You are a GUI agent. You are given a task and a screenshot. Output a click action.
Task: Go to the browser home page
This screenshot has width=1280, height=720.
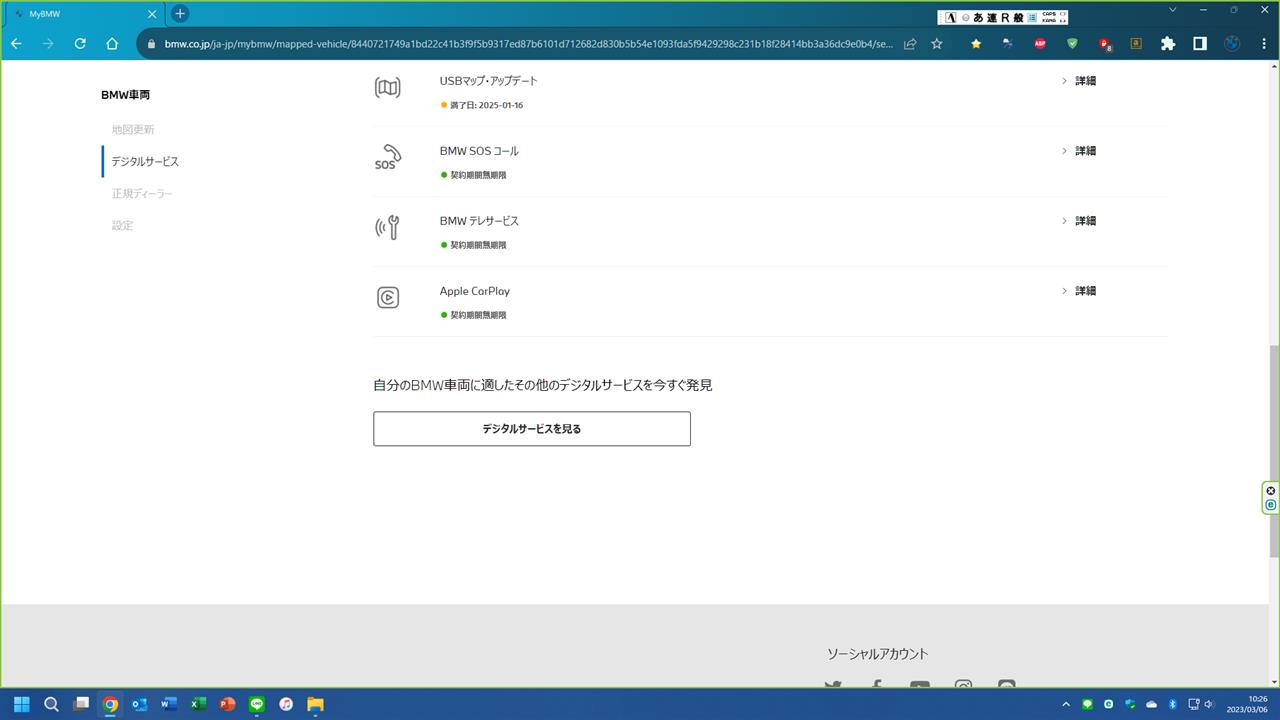[112, 44]
